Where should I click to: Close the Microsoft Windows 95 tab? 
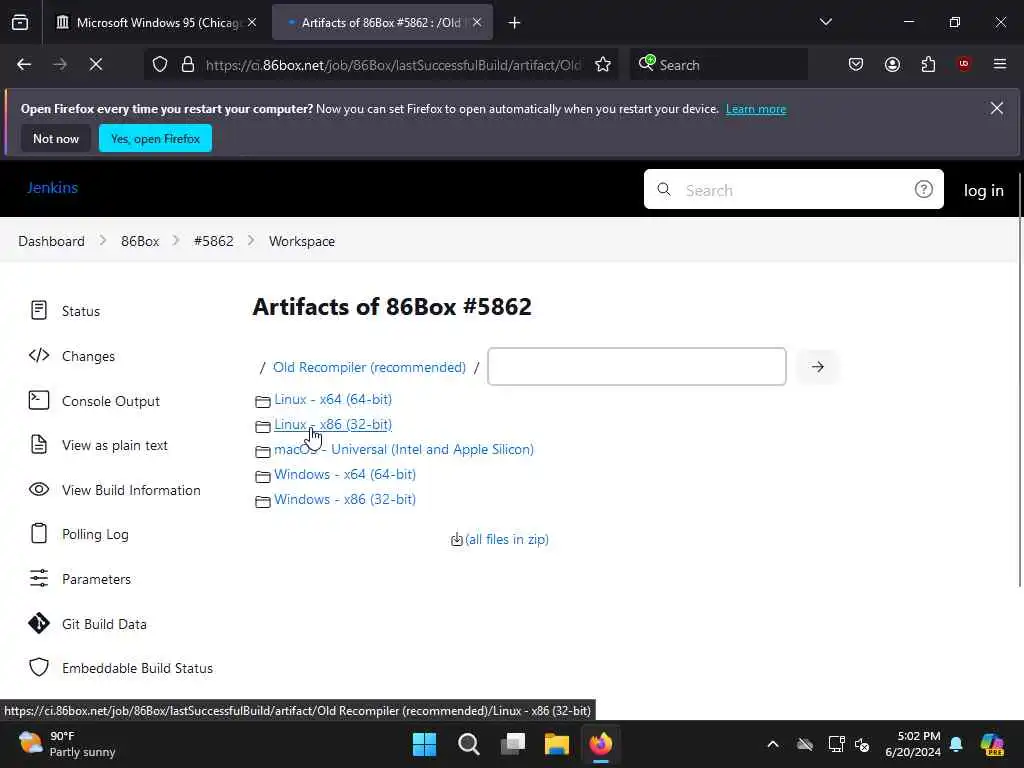pos(252,22)
